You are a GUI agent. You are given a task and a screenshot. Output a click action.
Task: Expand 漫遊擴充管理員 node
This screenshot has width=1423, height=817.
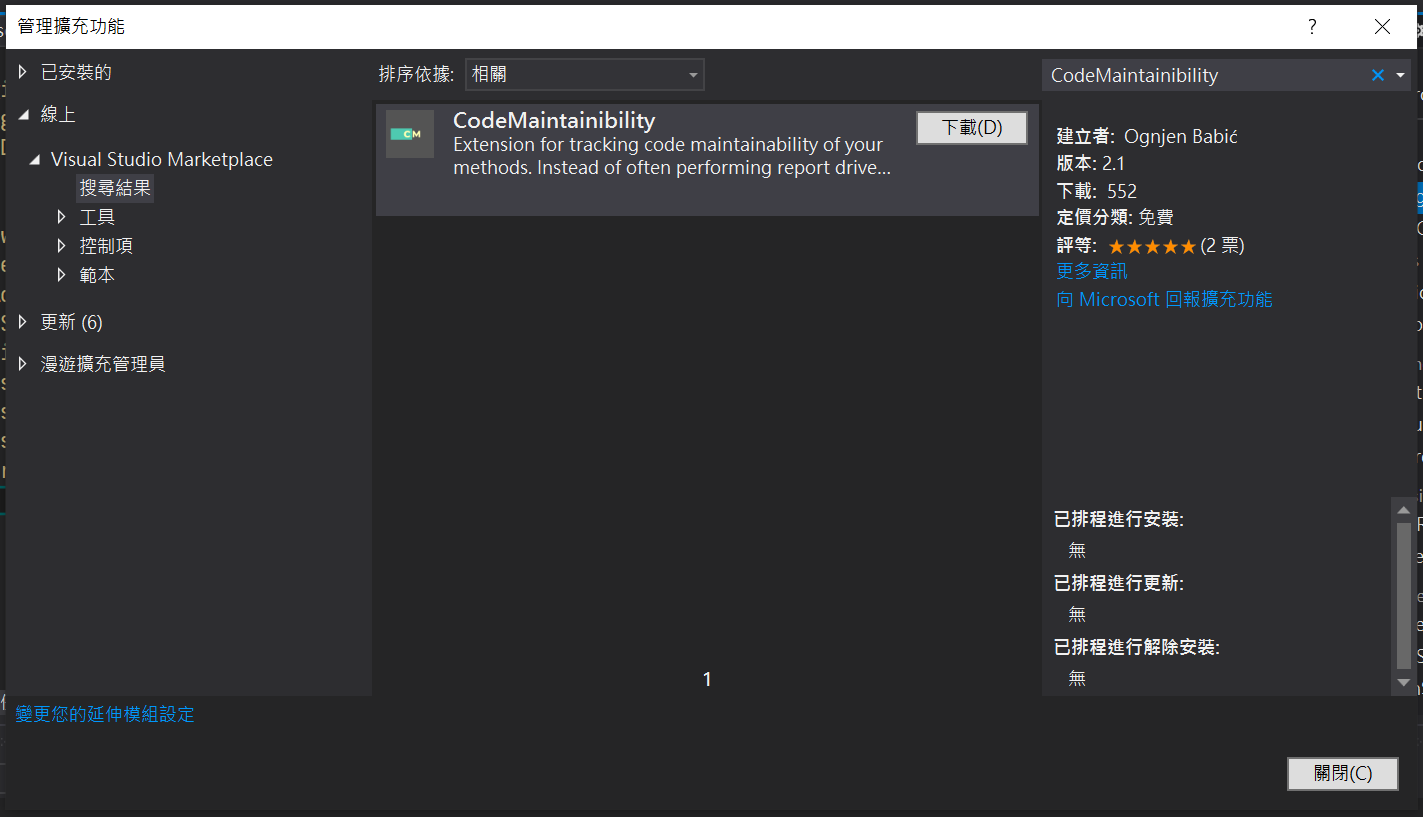[23, 364]
